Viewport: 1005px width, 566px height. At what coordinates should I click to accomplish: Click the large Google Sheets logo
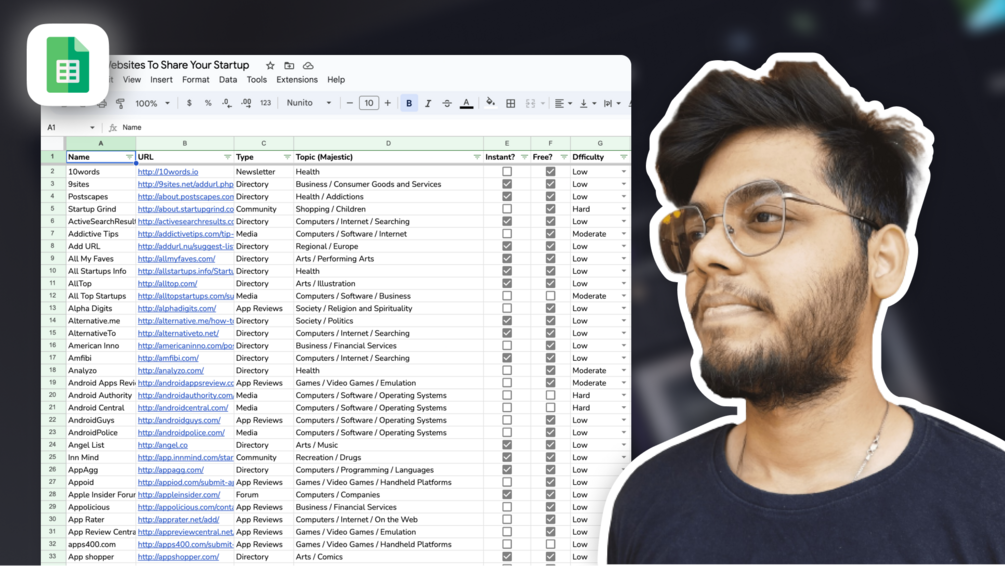point(68,65)
